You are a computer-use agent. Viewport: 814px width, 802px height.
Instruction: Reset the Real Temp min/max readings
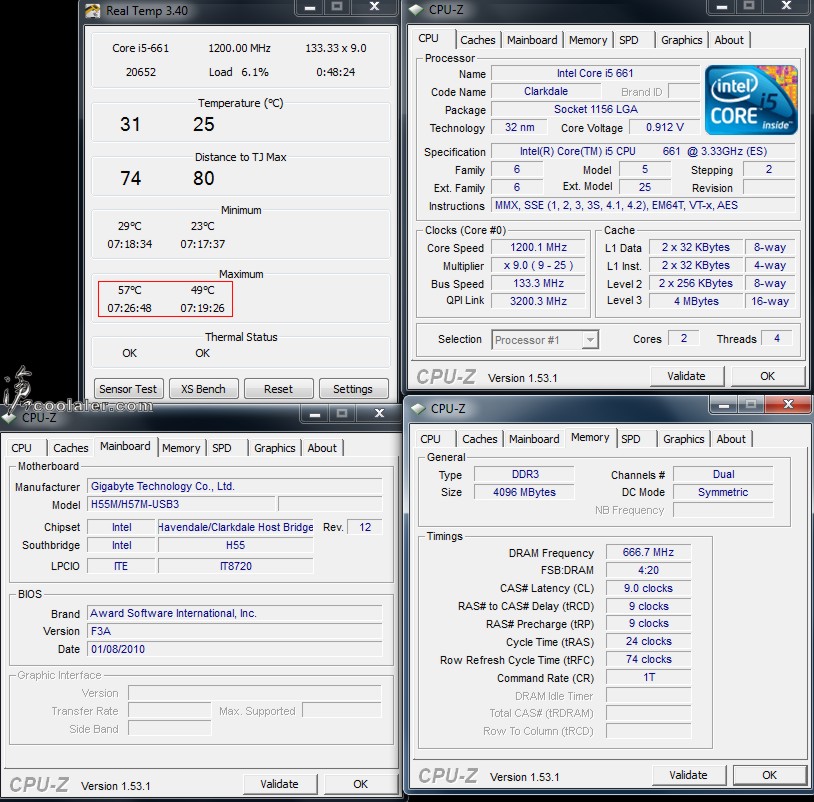pyautogui.click(x=278, y=389)
